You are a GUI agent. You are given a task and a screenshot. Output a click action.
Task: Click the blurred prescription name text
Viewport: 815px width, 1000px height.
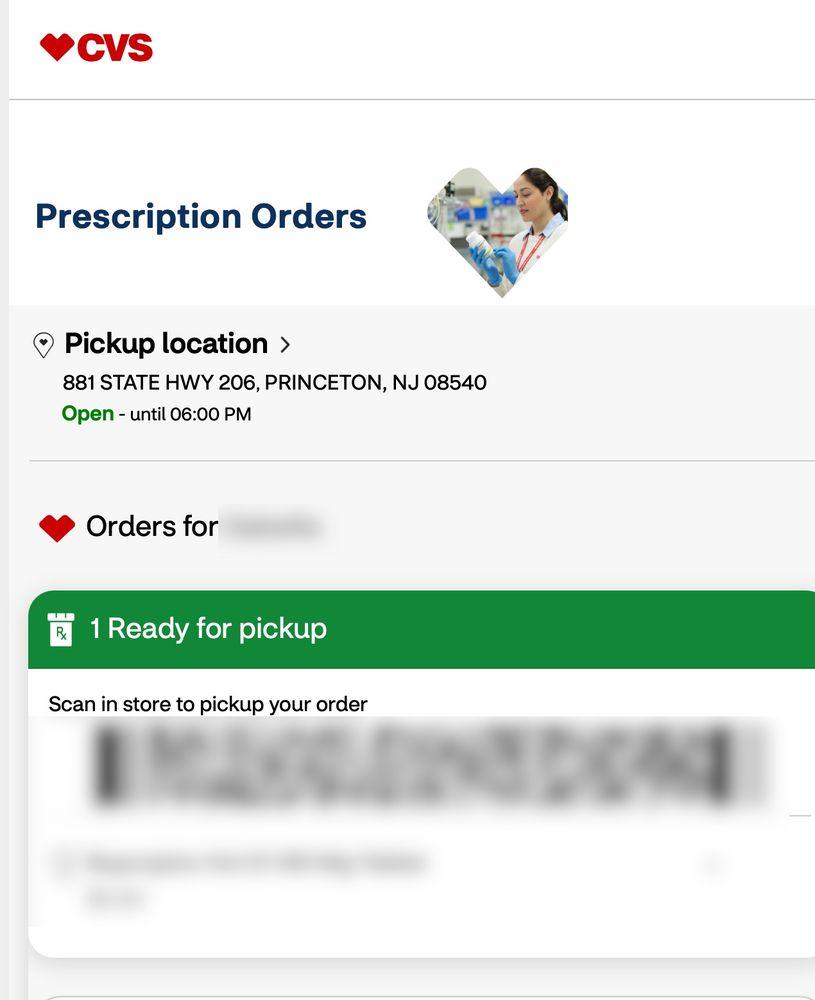tap(256, 862)
